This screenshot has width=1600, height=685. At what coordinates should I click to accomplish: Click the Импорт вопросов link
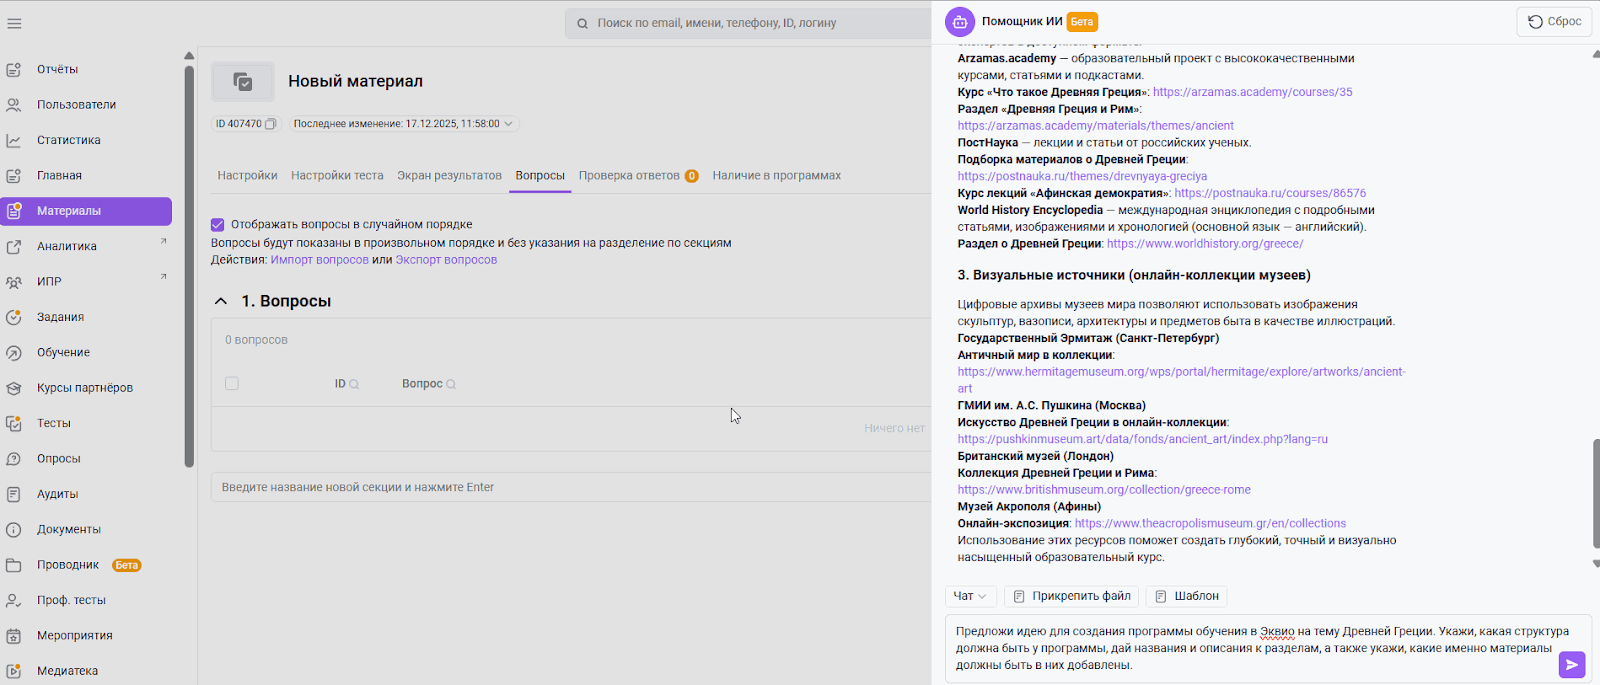pos(319,260)
